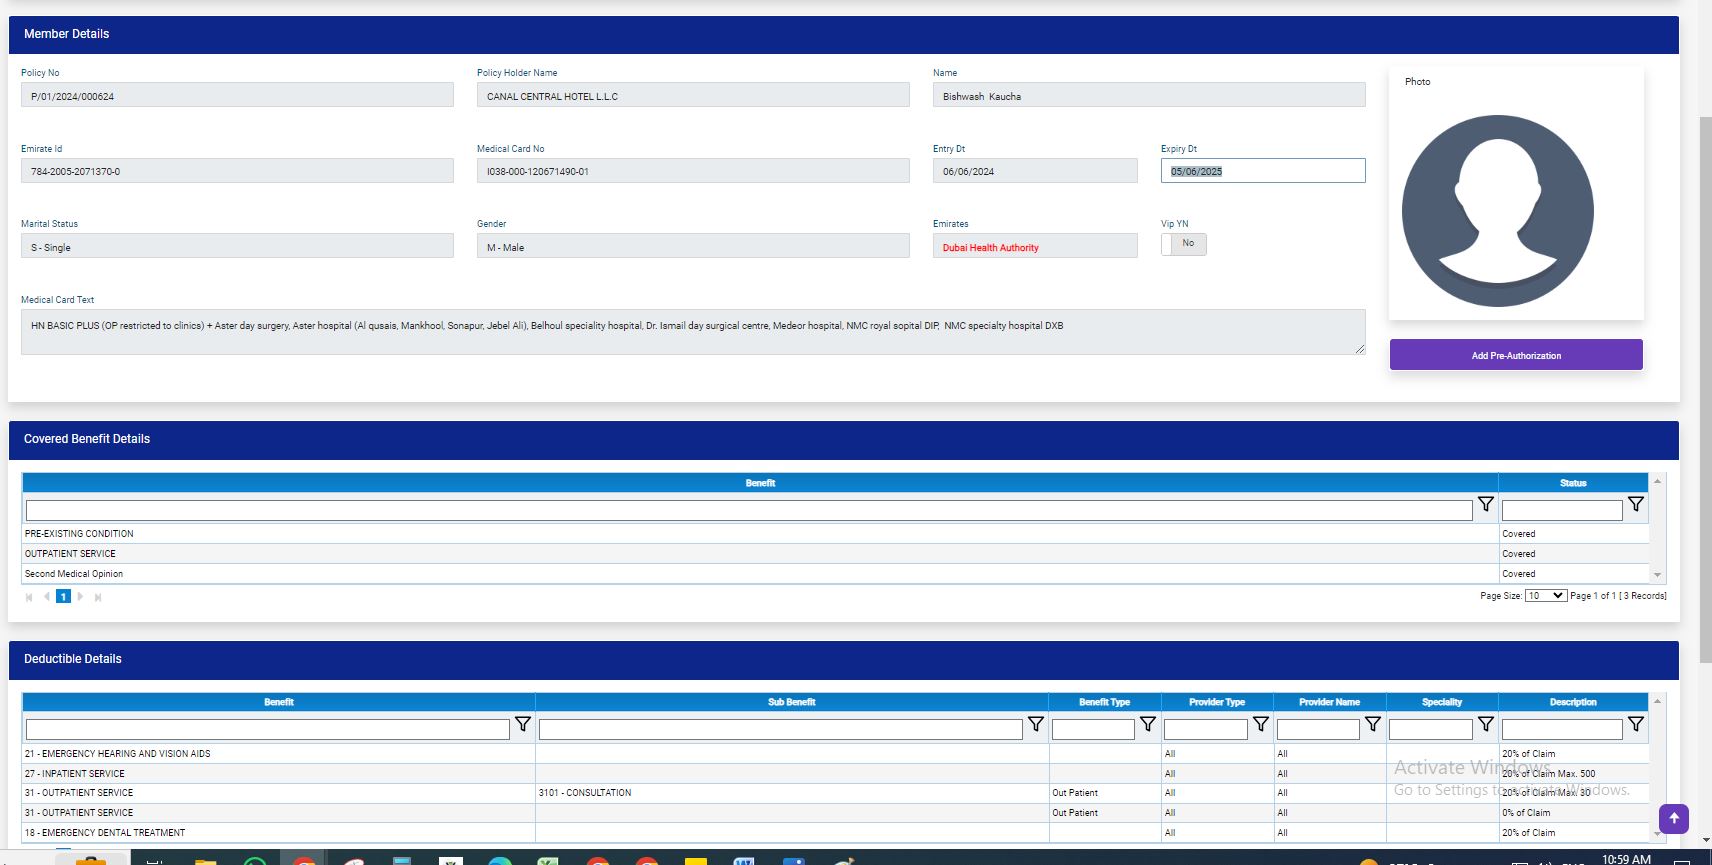Open the Page Size dropdown

pos(1545,596)
